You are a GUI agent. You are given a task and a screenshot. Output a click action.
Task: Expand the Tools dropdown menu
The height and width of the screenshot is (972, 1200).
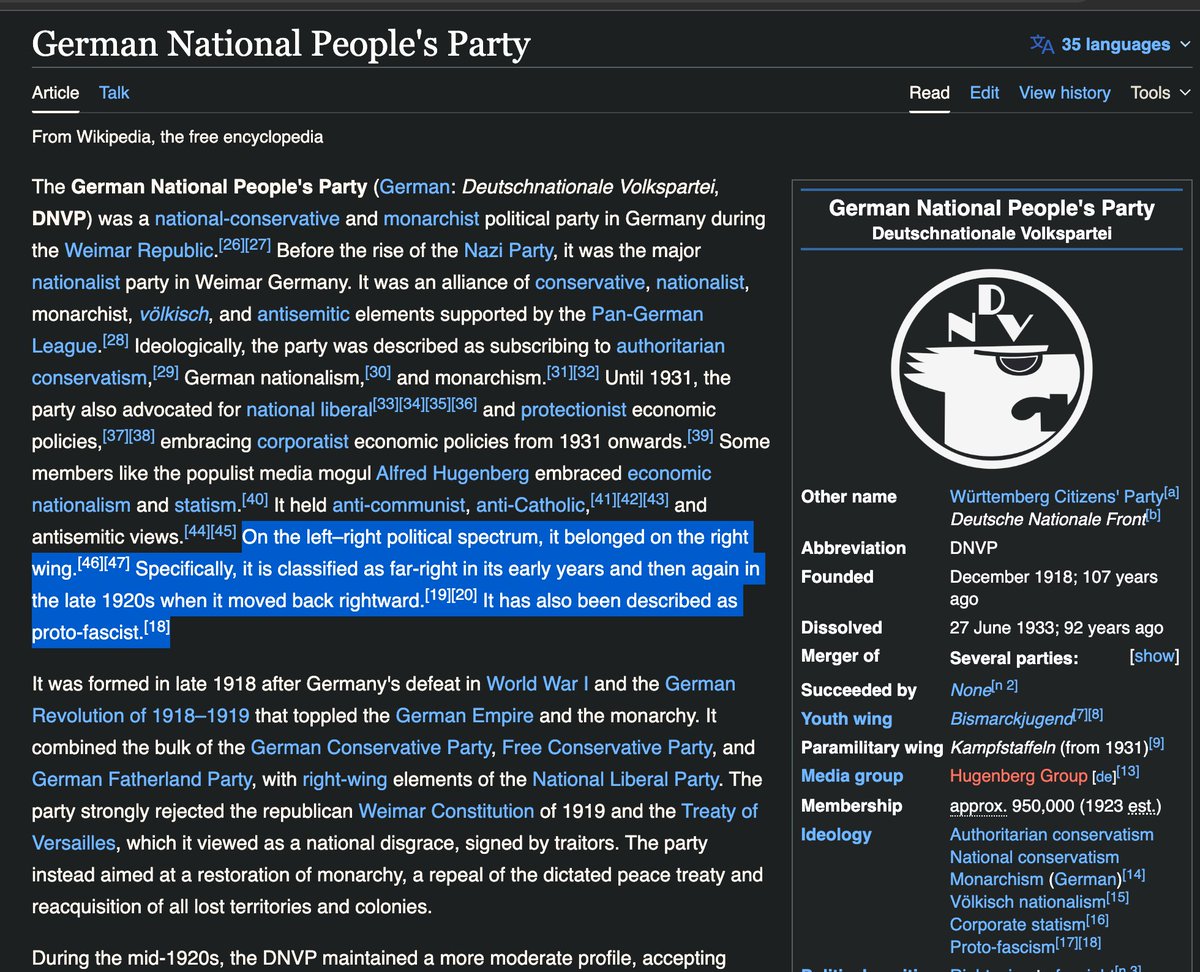(1160, 92)
